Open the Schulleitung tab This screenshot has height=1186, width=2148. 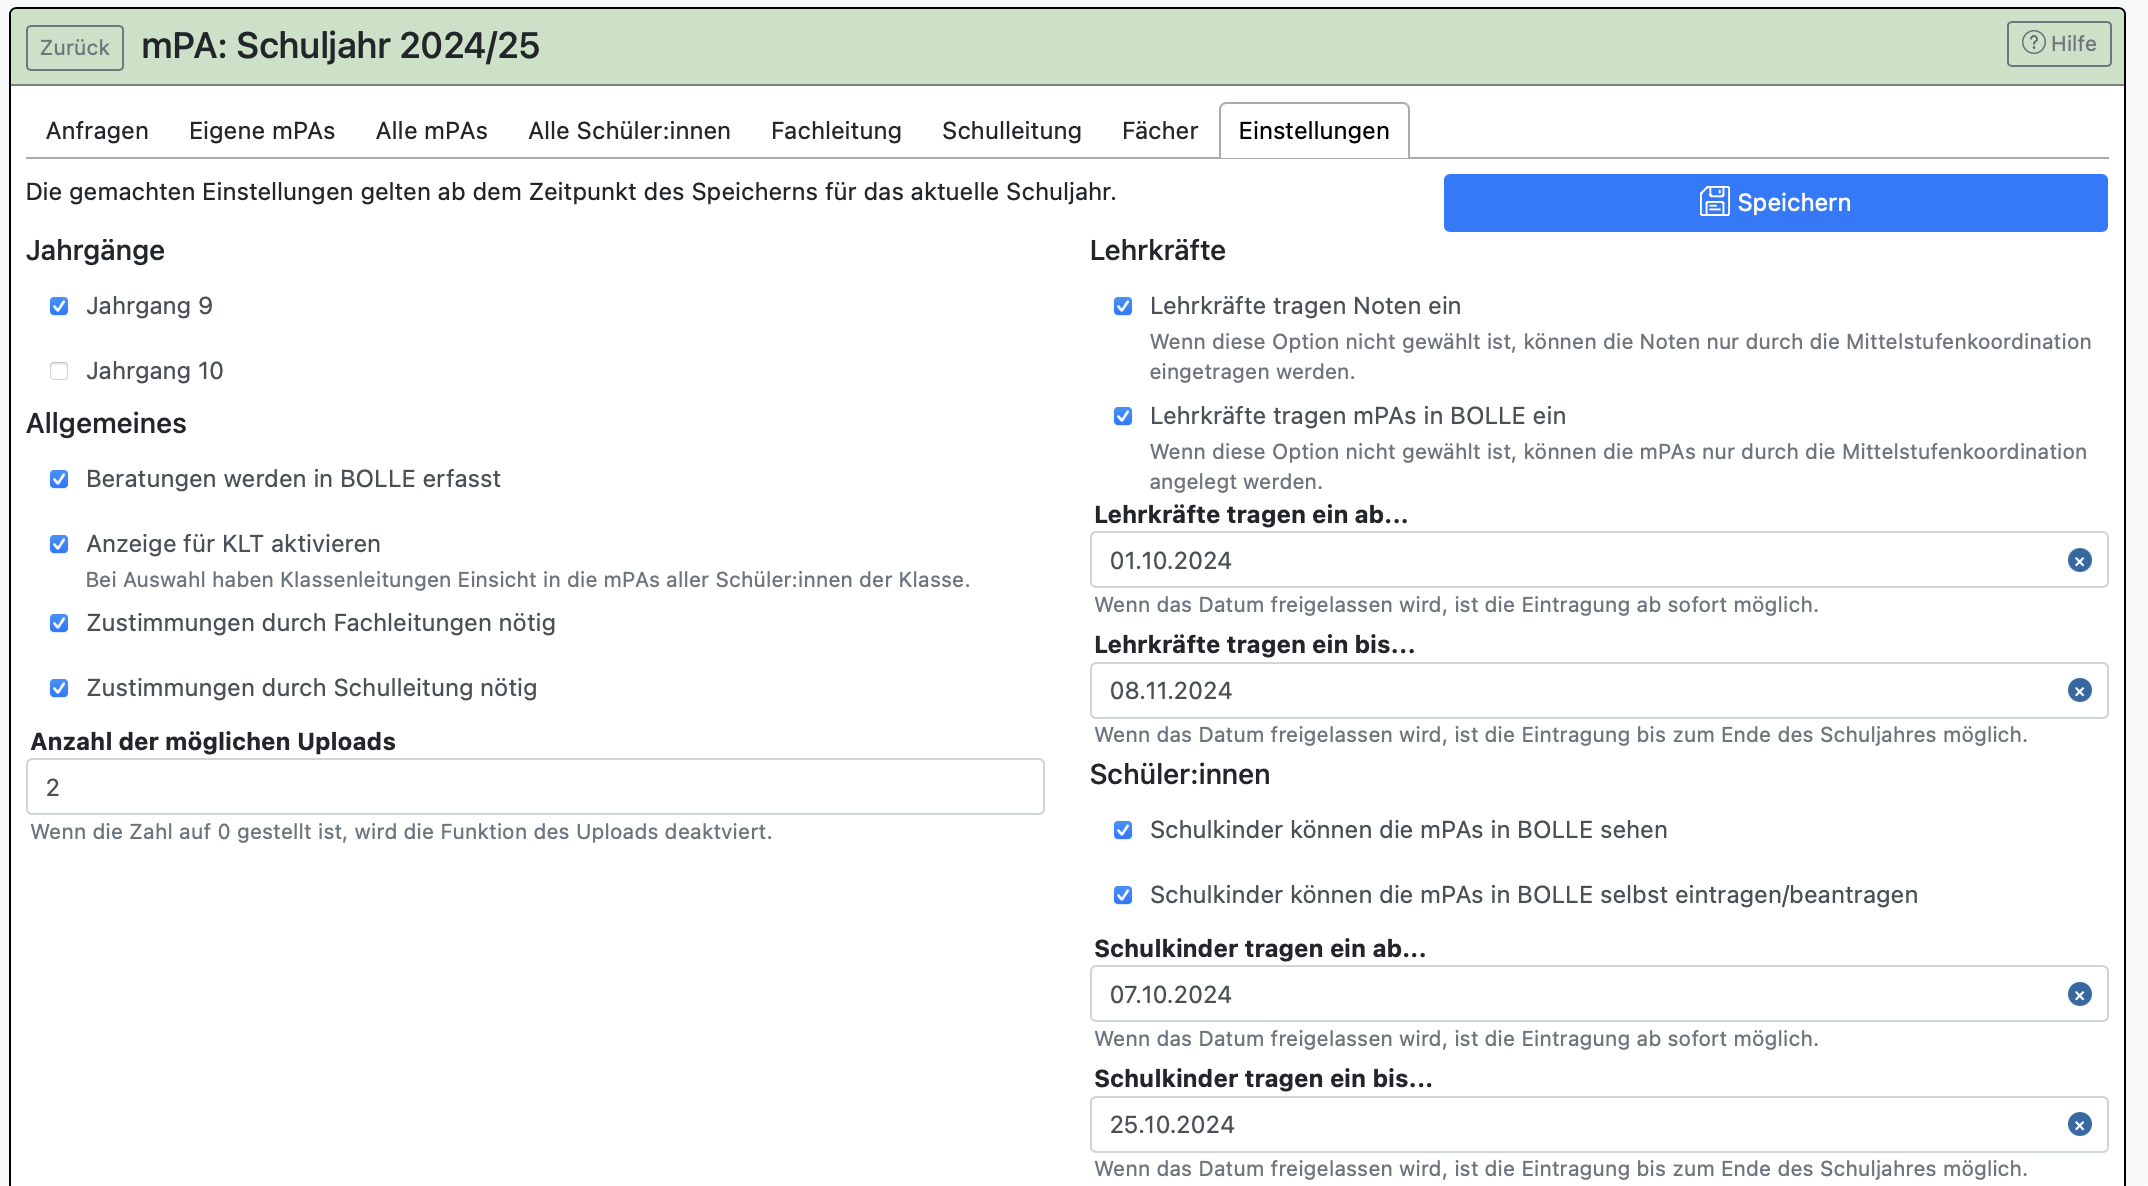tap(1012, 131)
